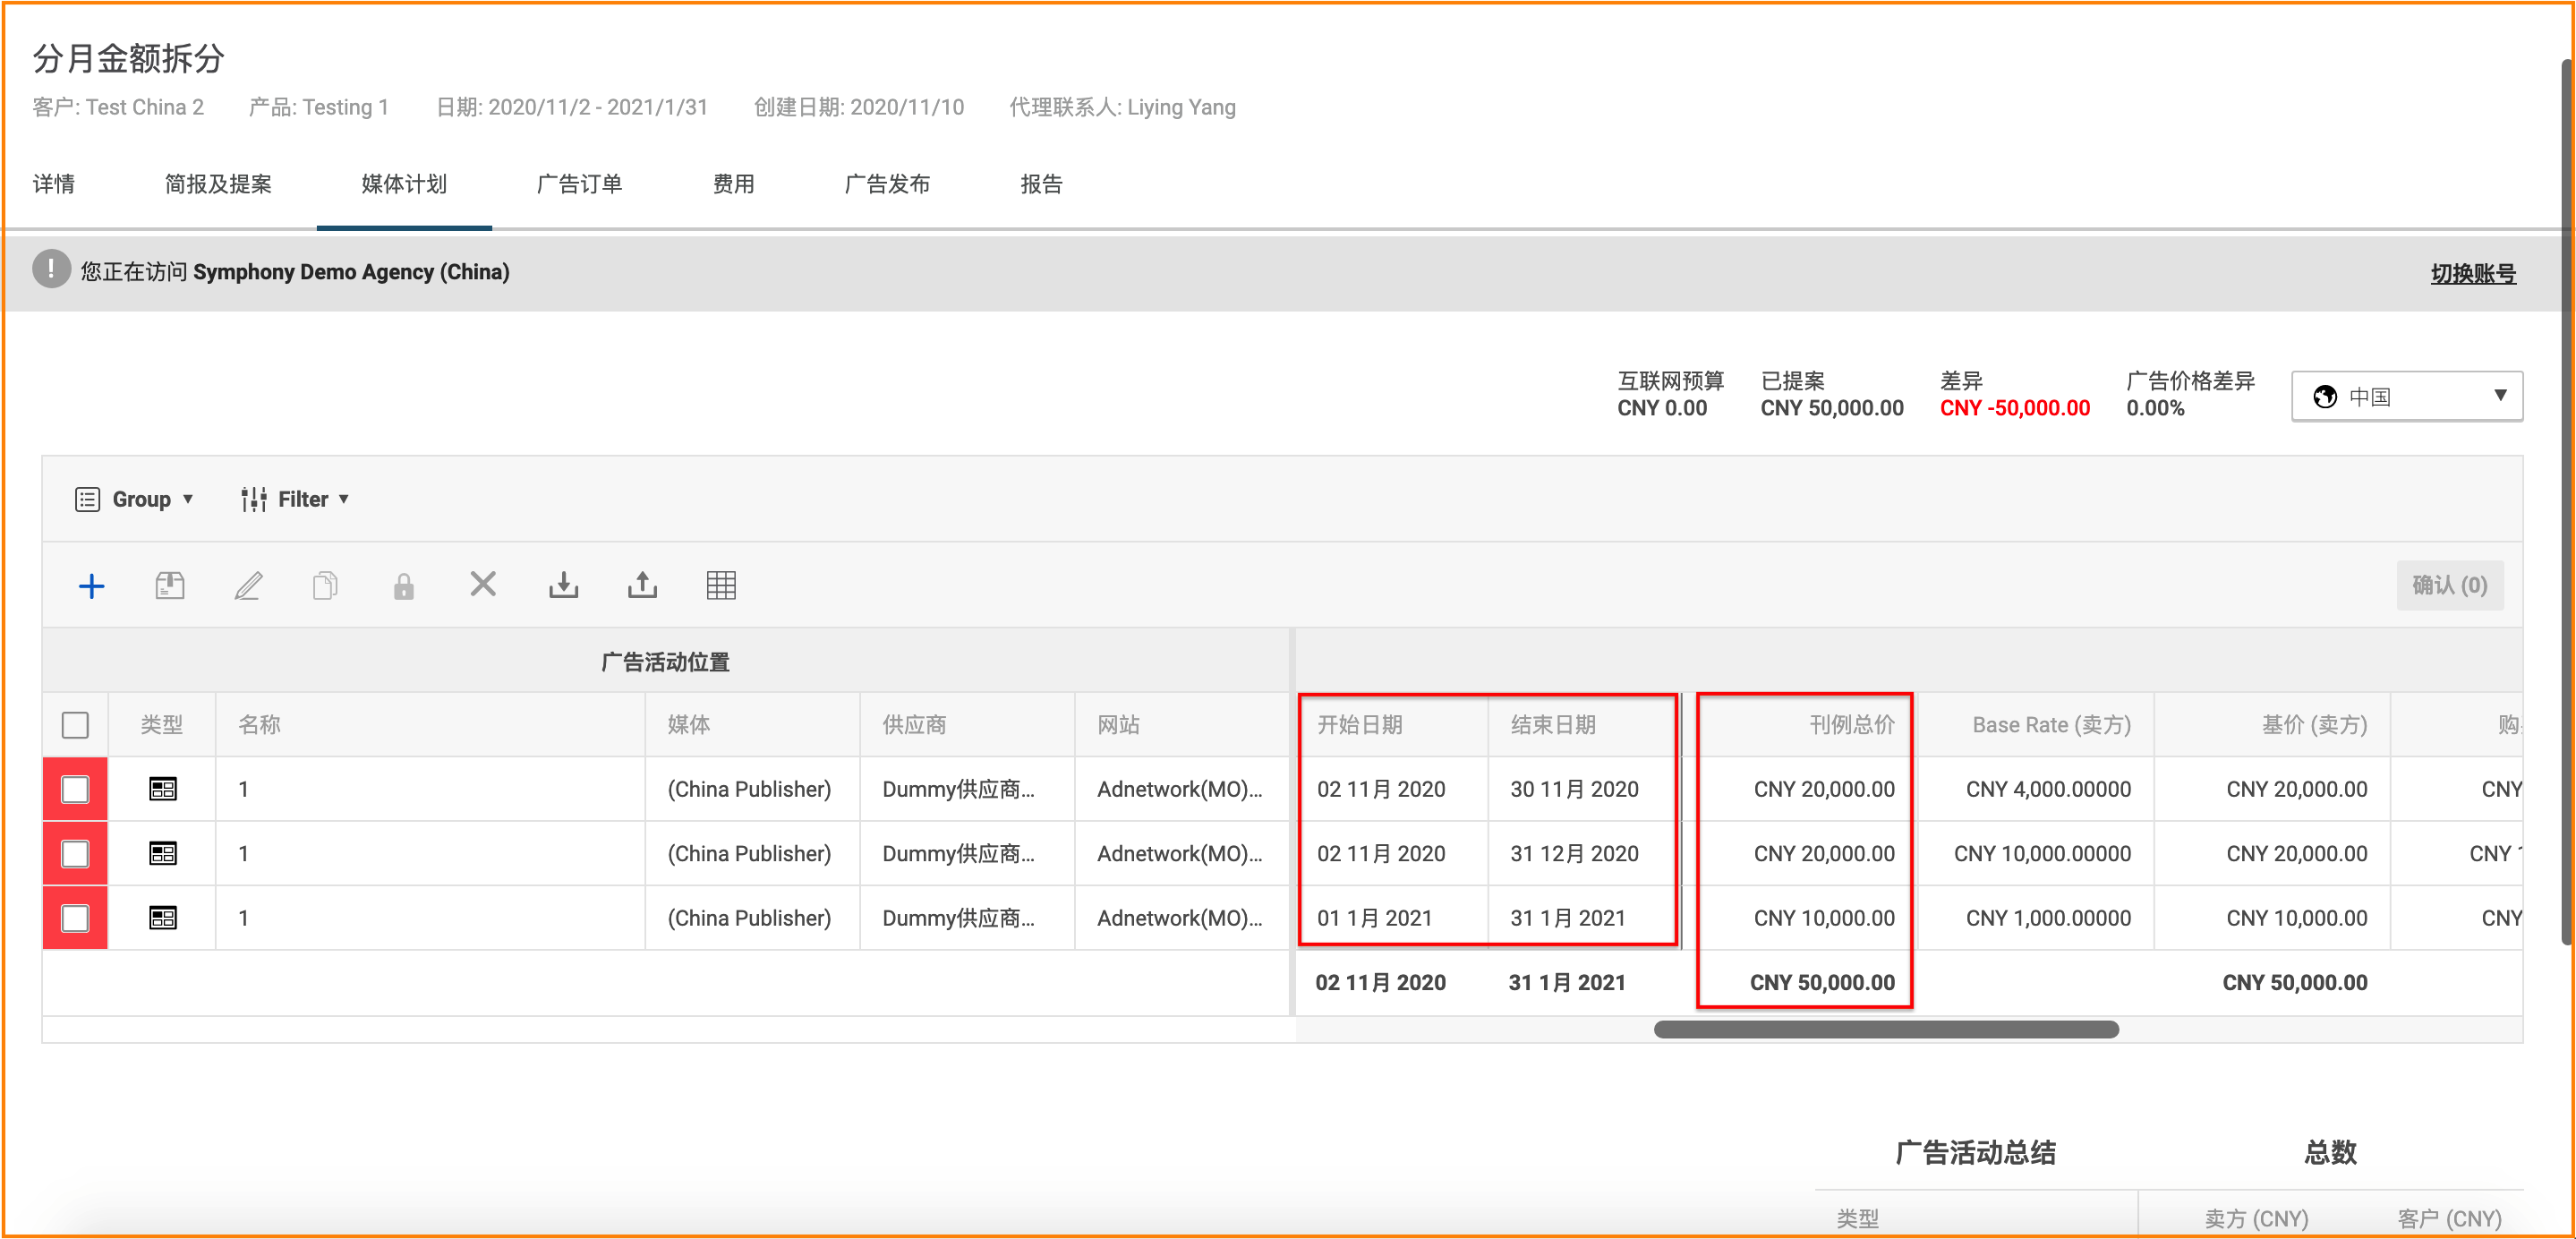Viewport: 2576px width, 1239px height.
Task: Click the padlock lock icon
Action: point(404,586)
